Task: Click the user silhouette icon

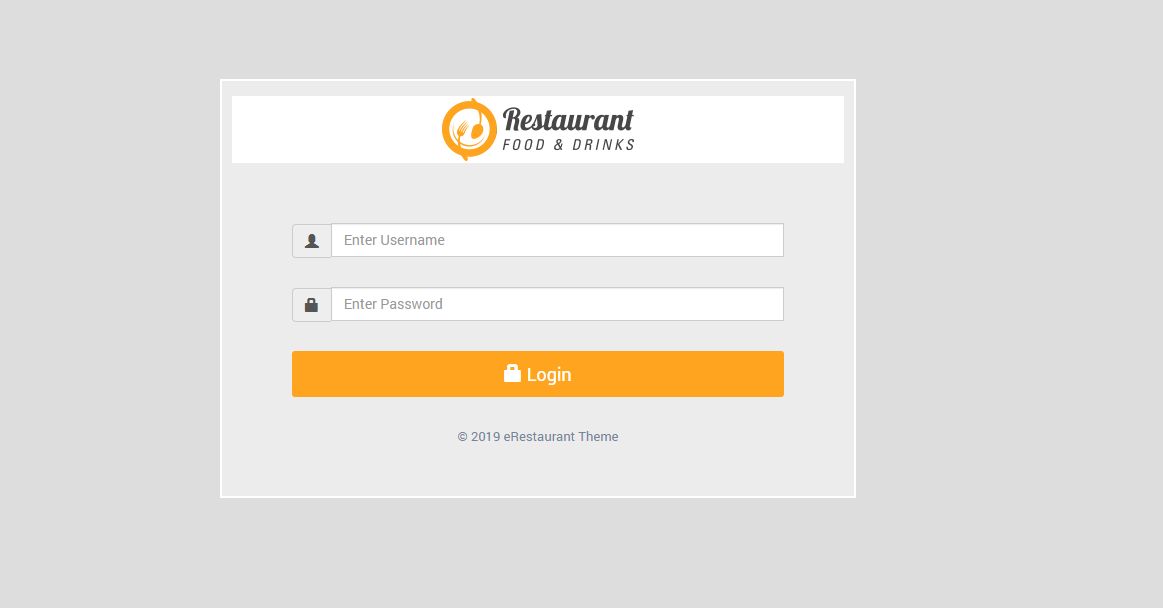Action: 312,241
